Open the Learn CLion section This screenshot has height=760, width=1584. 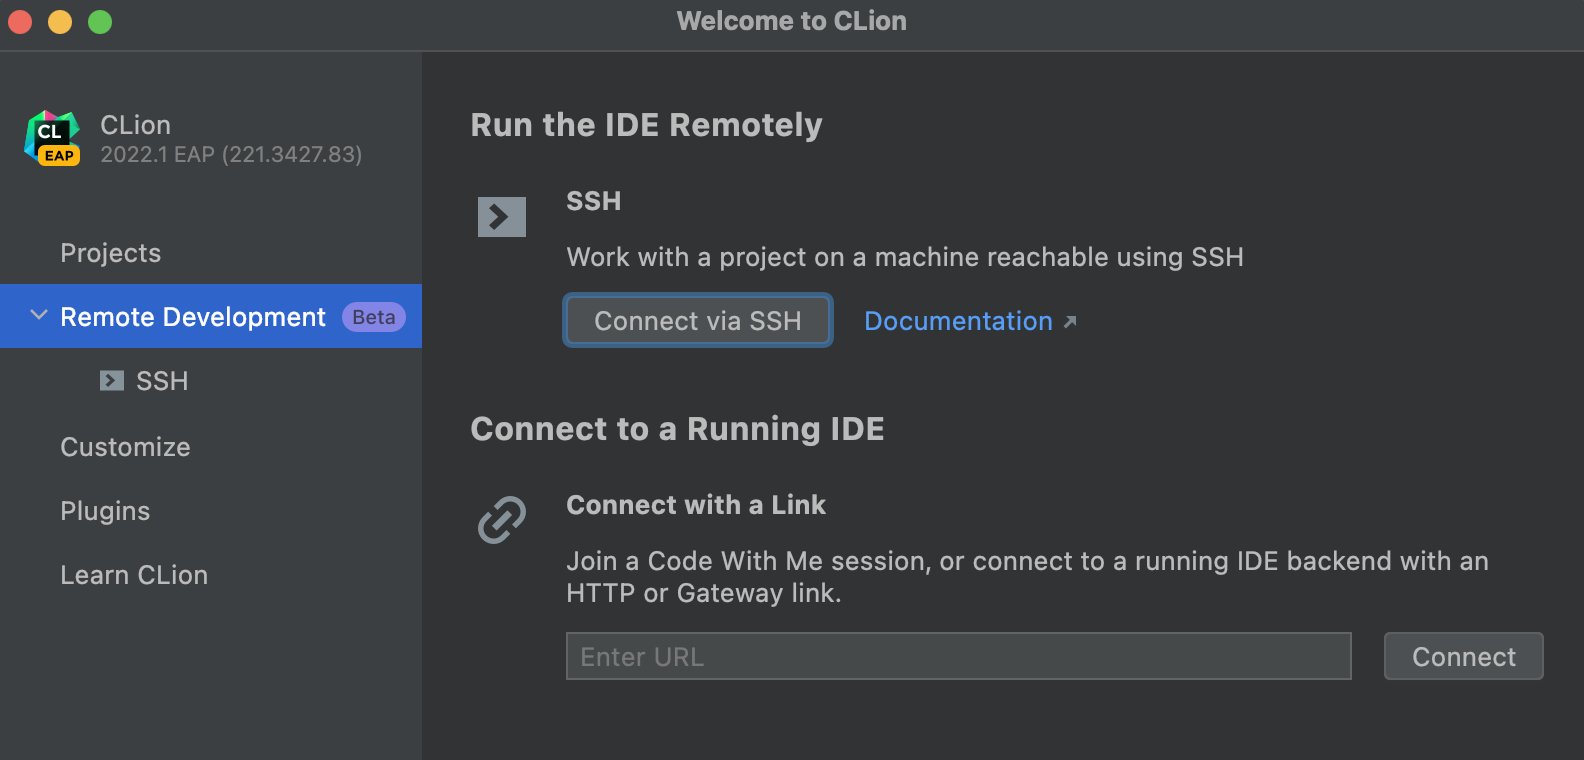coord(134,575)
